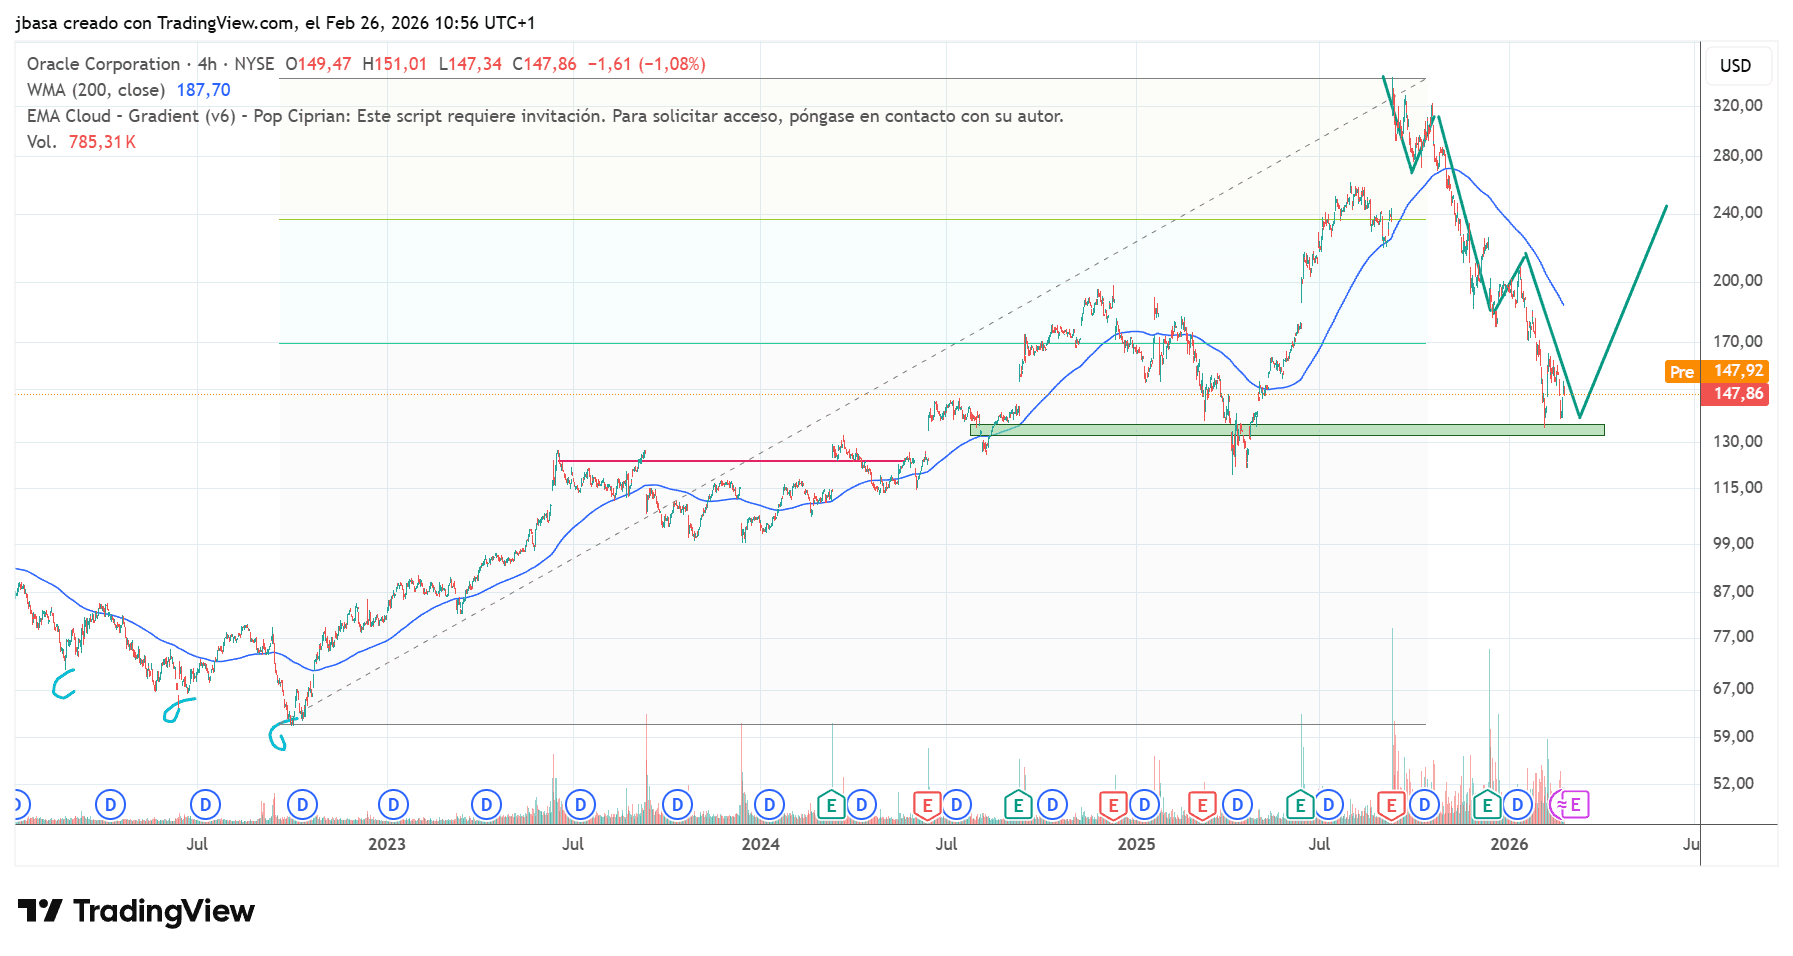Image resolution: width=1793 pixels, height=956 pixels.
Task: Click the dividend marker nearest 2024
Action: [769, 804]
